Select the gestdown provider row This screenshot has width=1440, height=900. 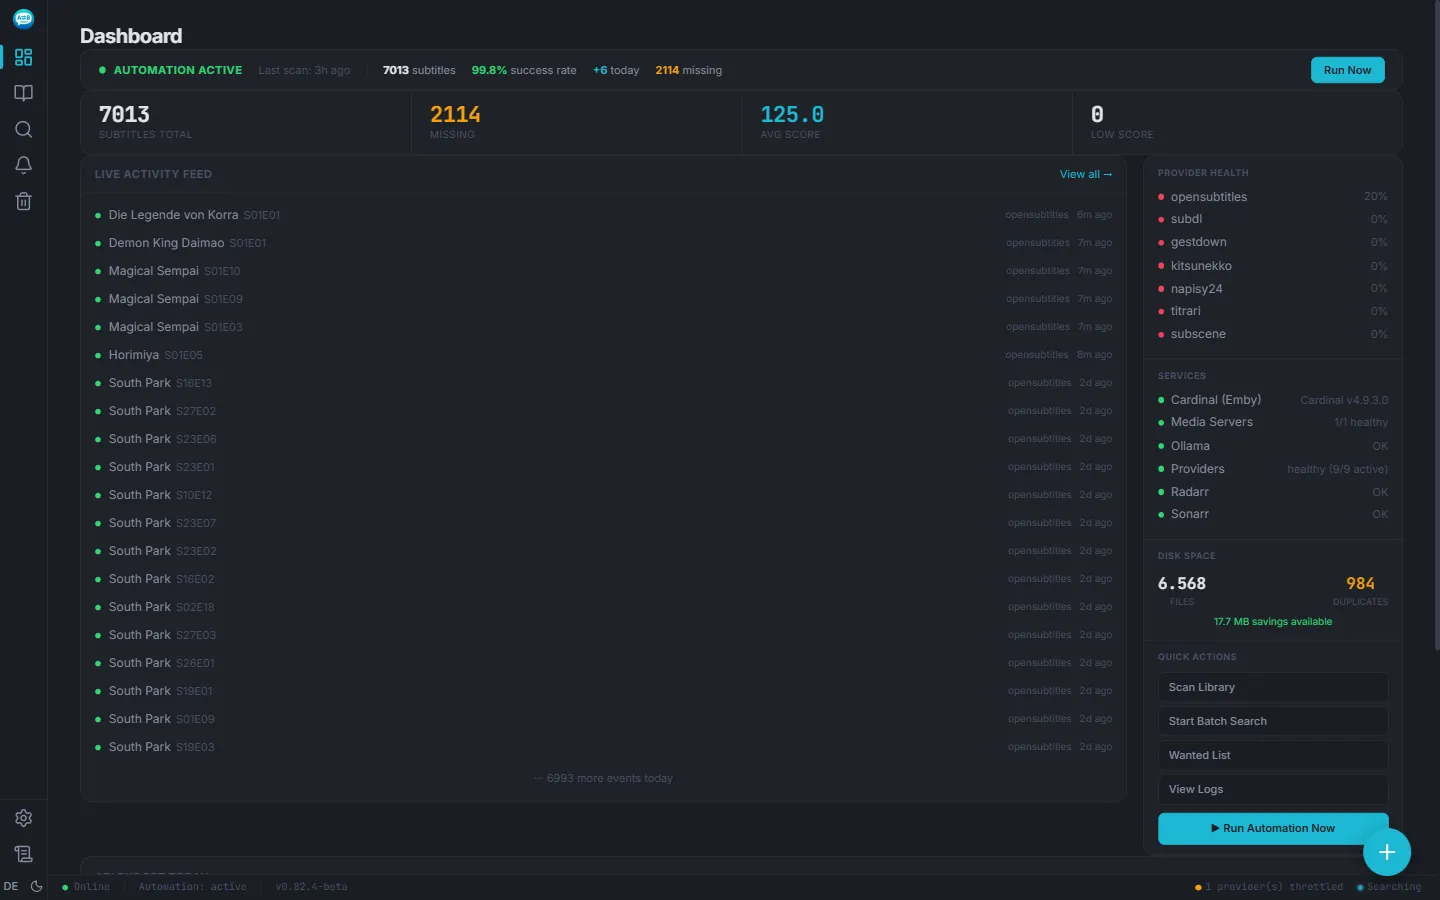(1273, 242)
